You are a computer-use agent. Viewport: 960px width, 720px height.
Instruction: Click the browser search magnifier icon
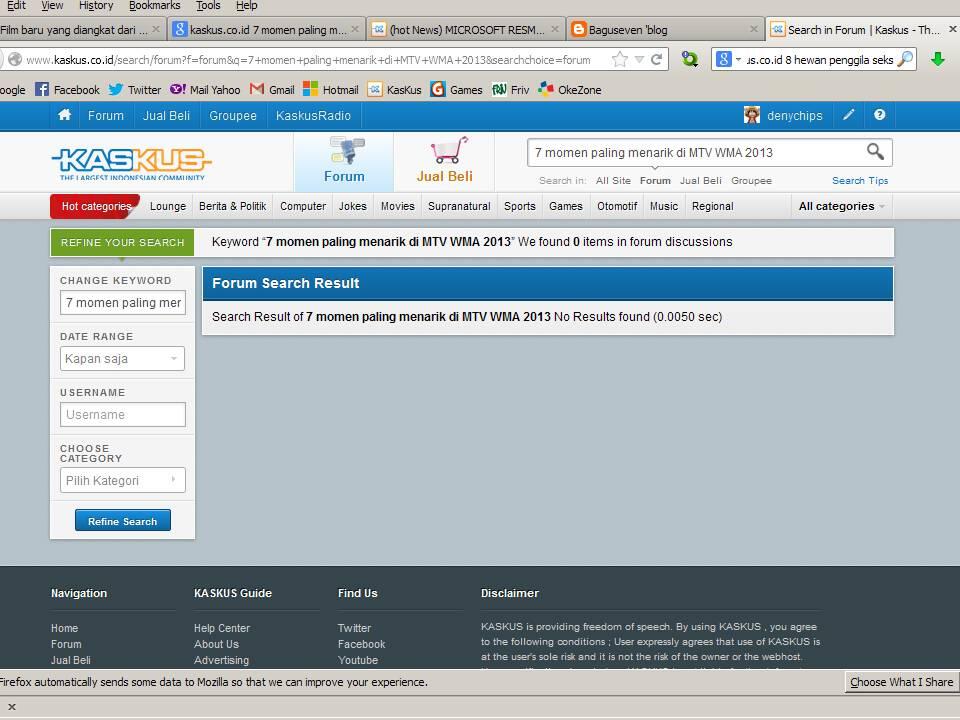[905, 59]
